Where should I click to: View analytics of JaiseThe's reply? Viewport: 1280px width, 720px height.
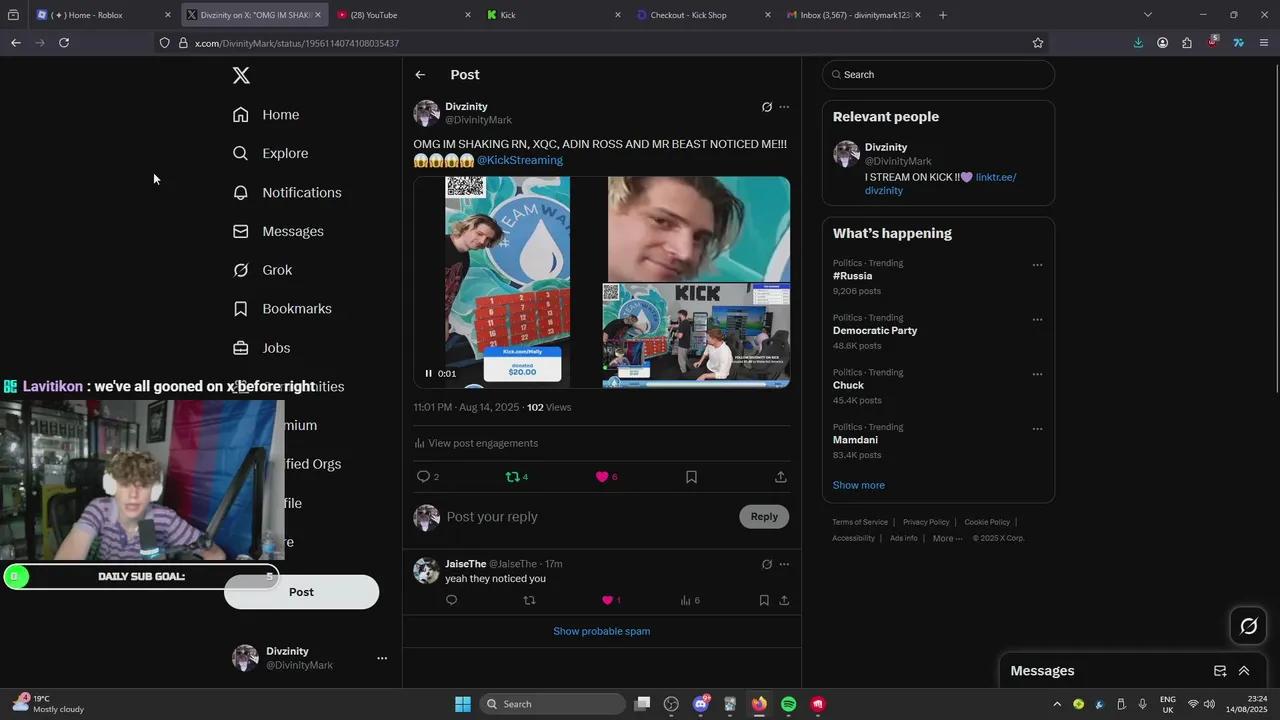[690, 600]
